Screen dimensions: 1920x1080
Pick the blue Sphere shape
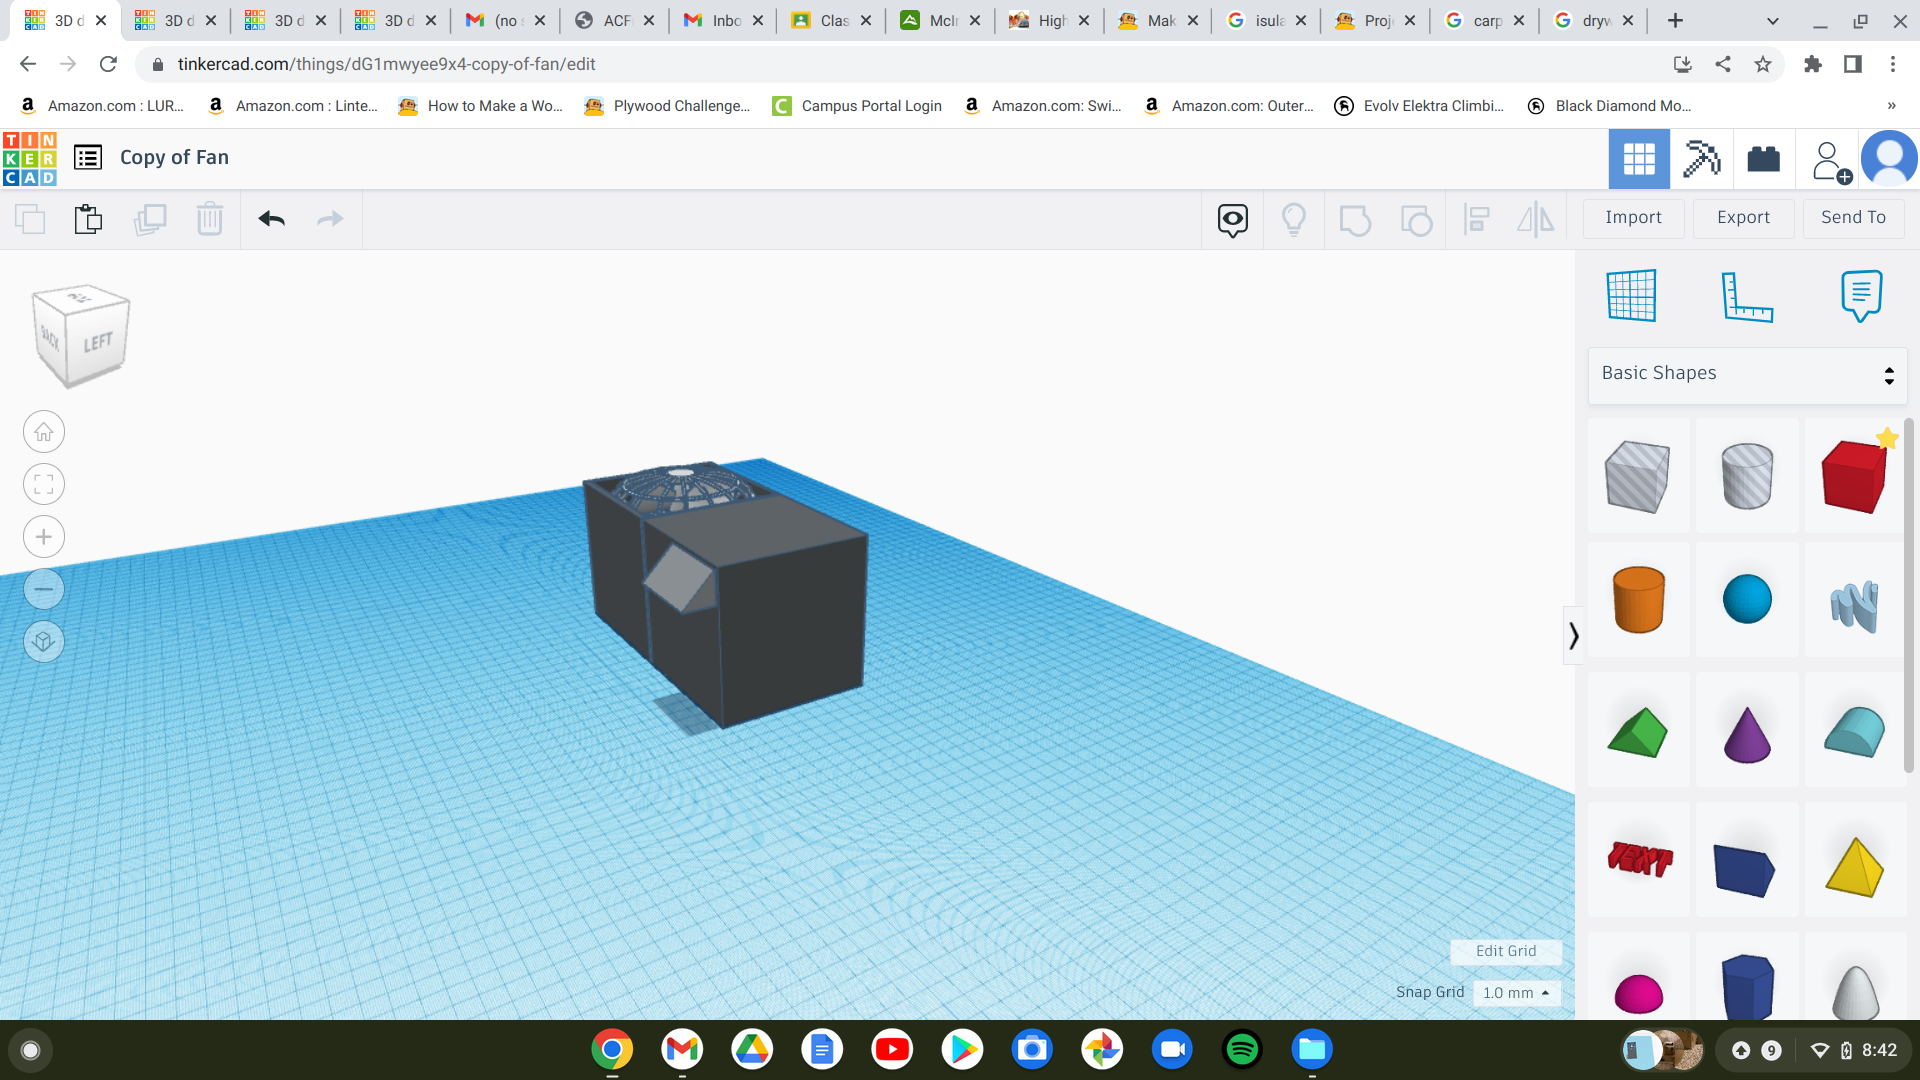(1747, 600)
